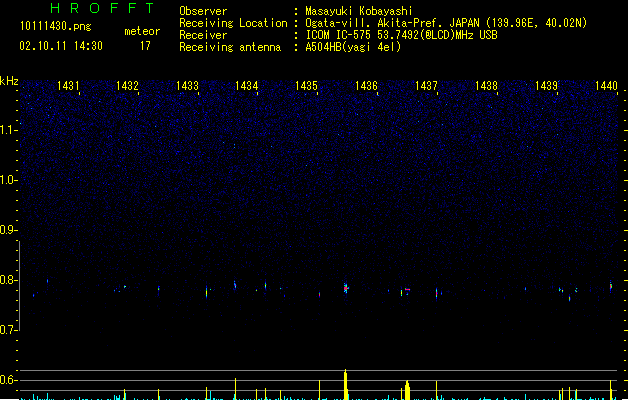Click time marker 1433
The image size is (629, 400).
click(187, 86)
